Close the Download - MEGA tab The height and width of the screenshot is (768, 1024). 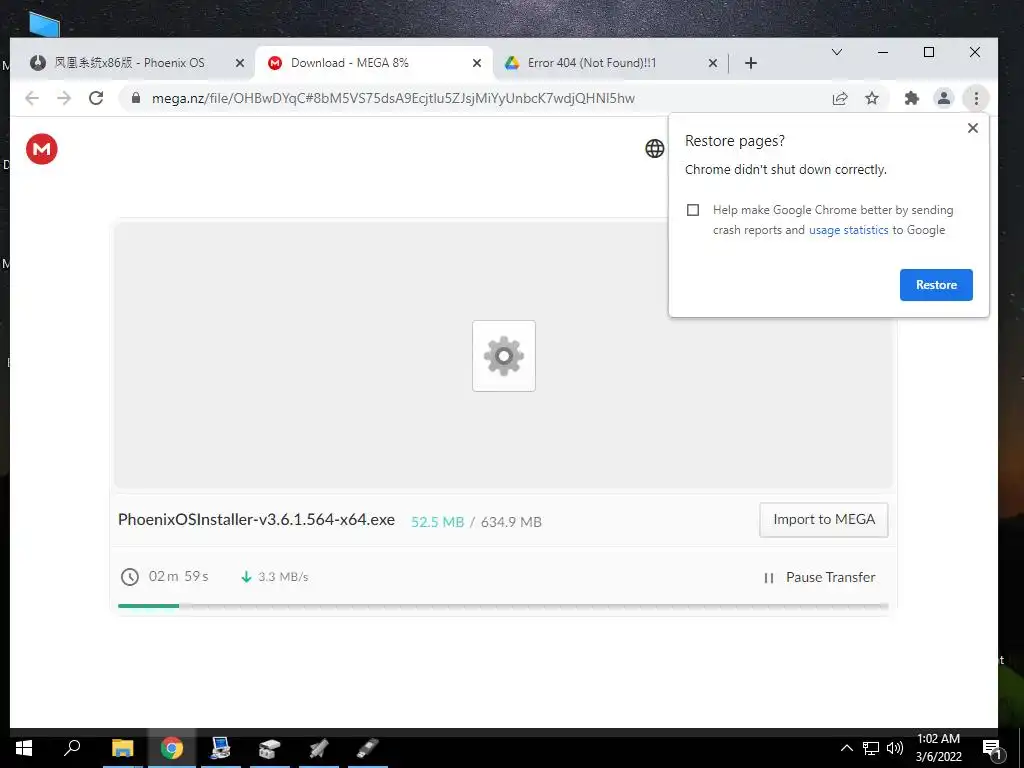[477, 63]
